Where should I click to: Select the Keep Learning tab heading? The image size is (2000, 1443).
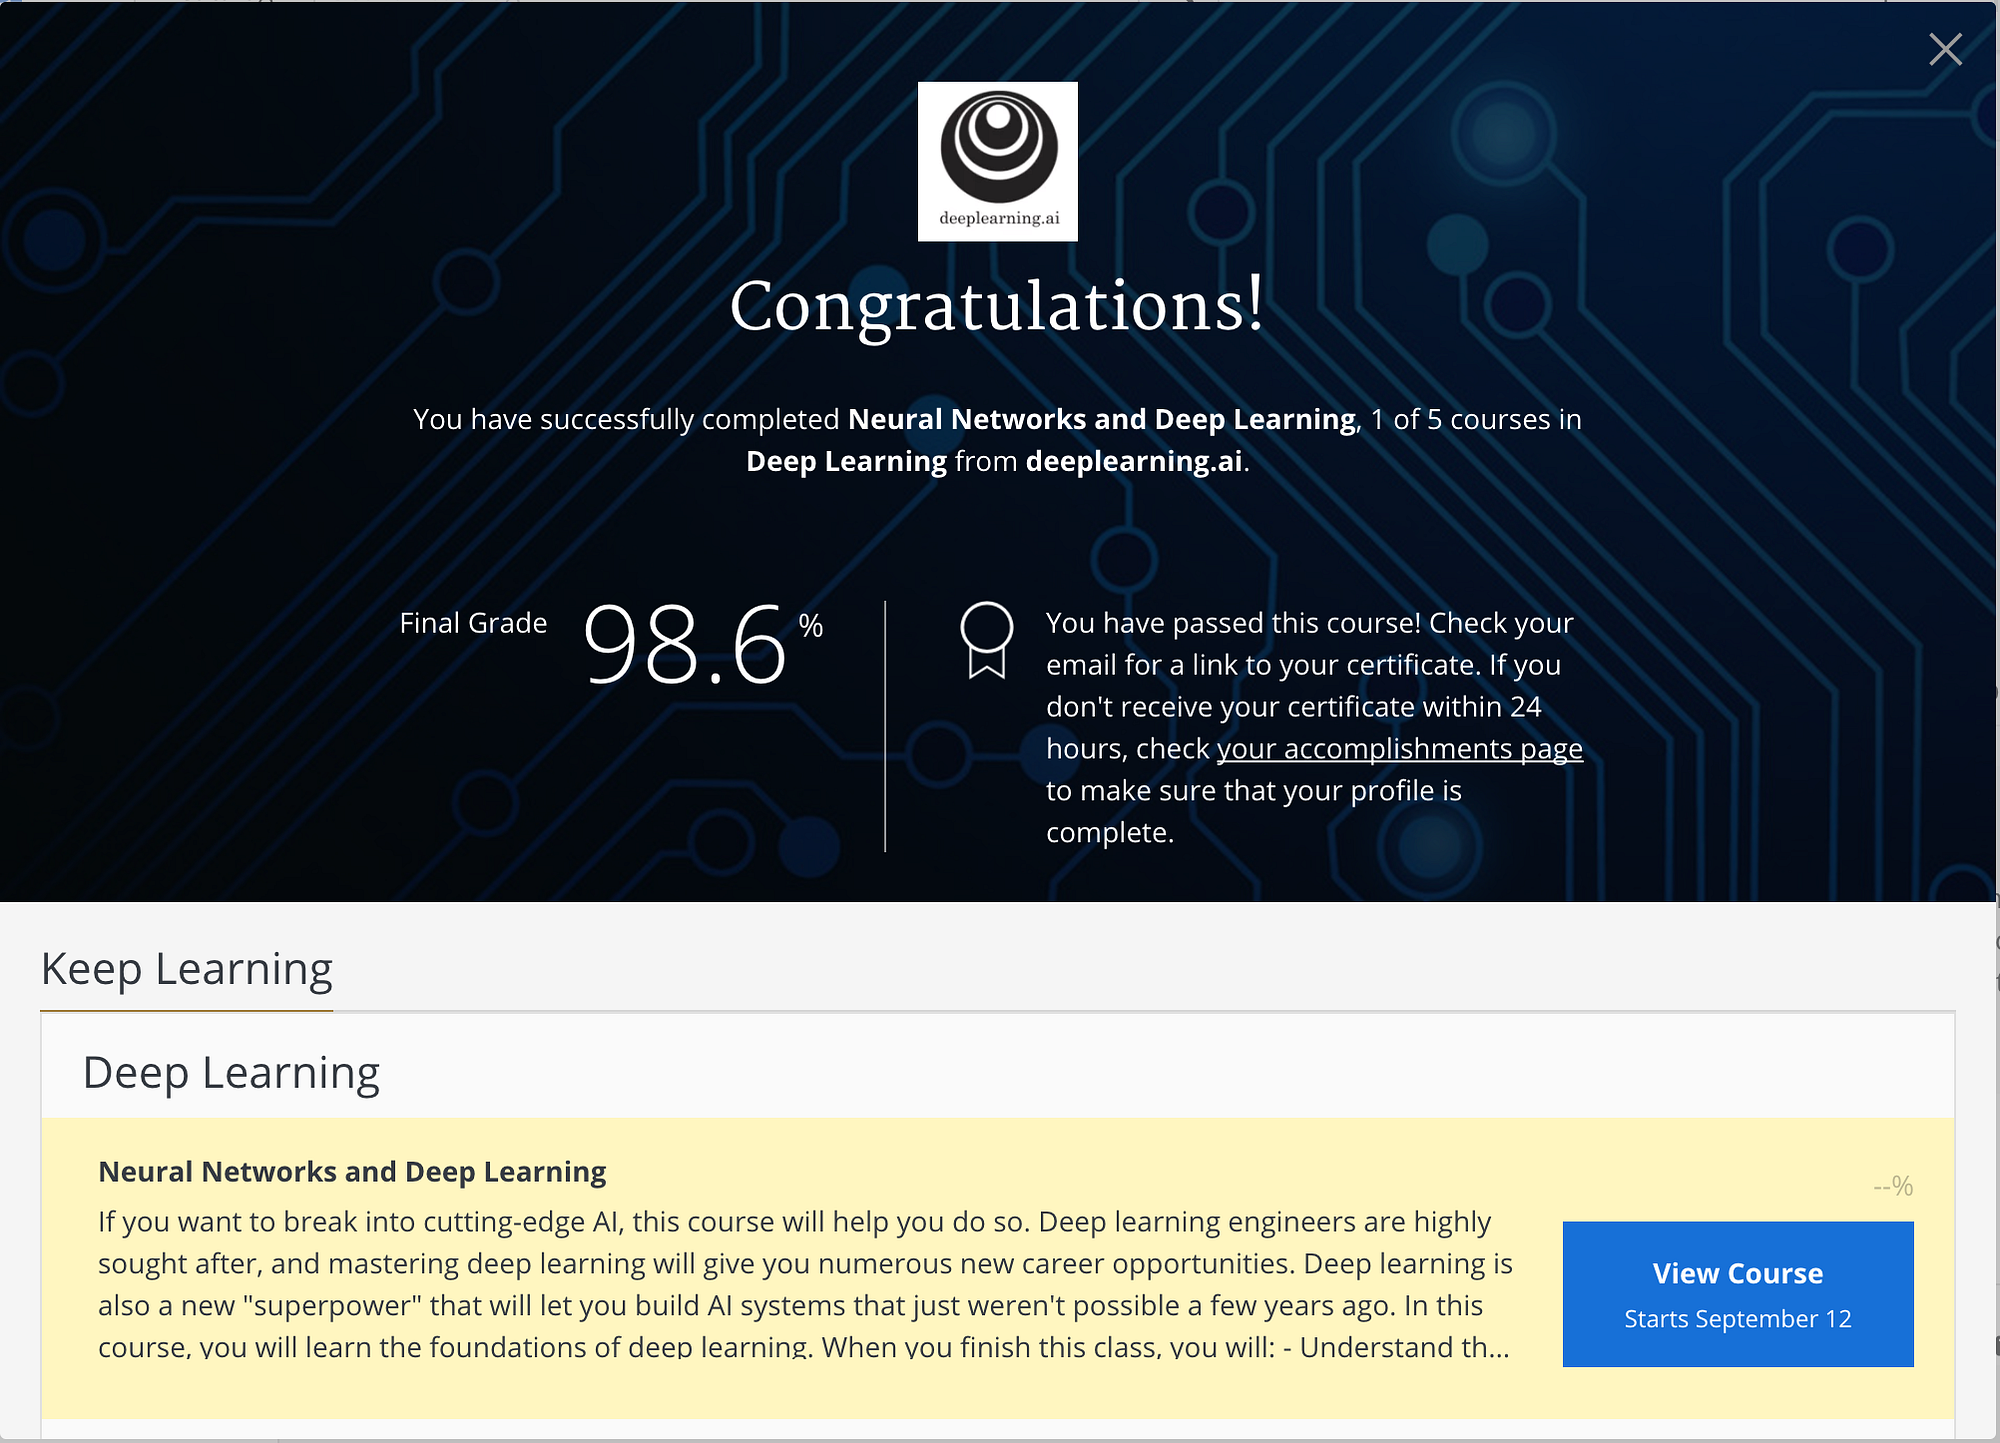[x=187, y=968]
